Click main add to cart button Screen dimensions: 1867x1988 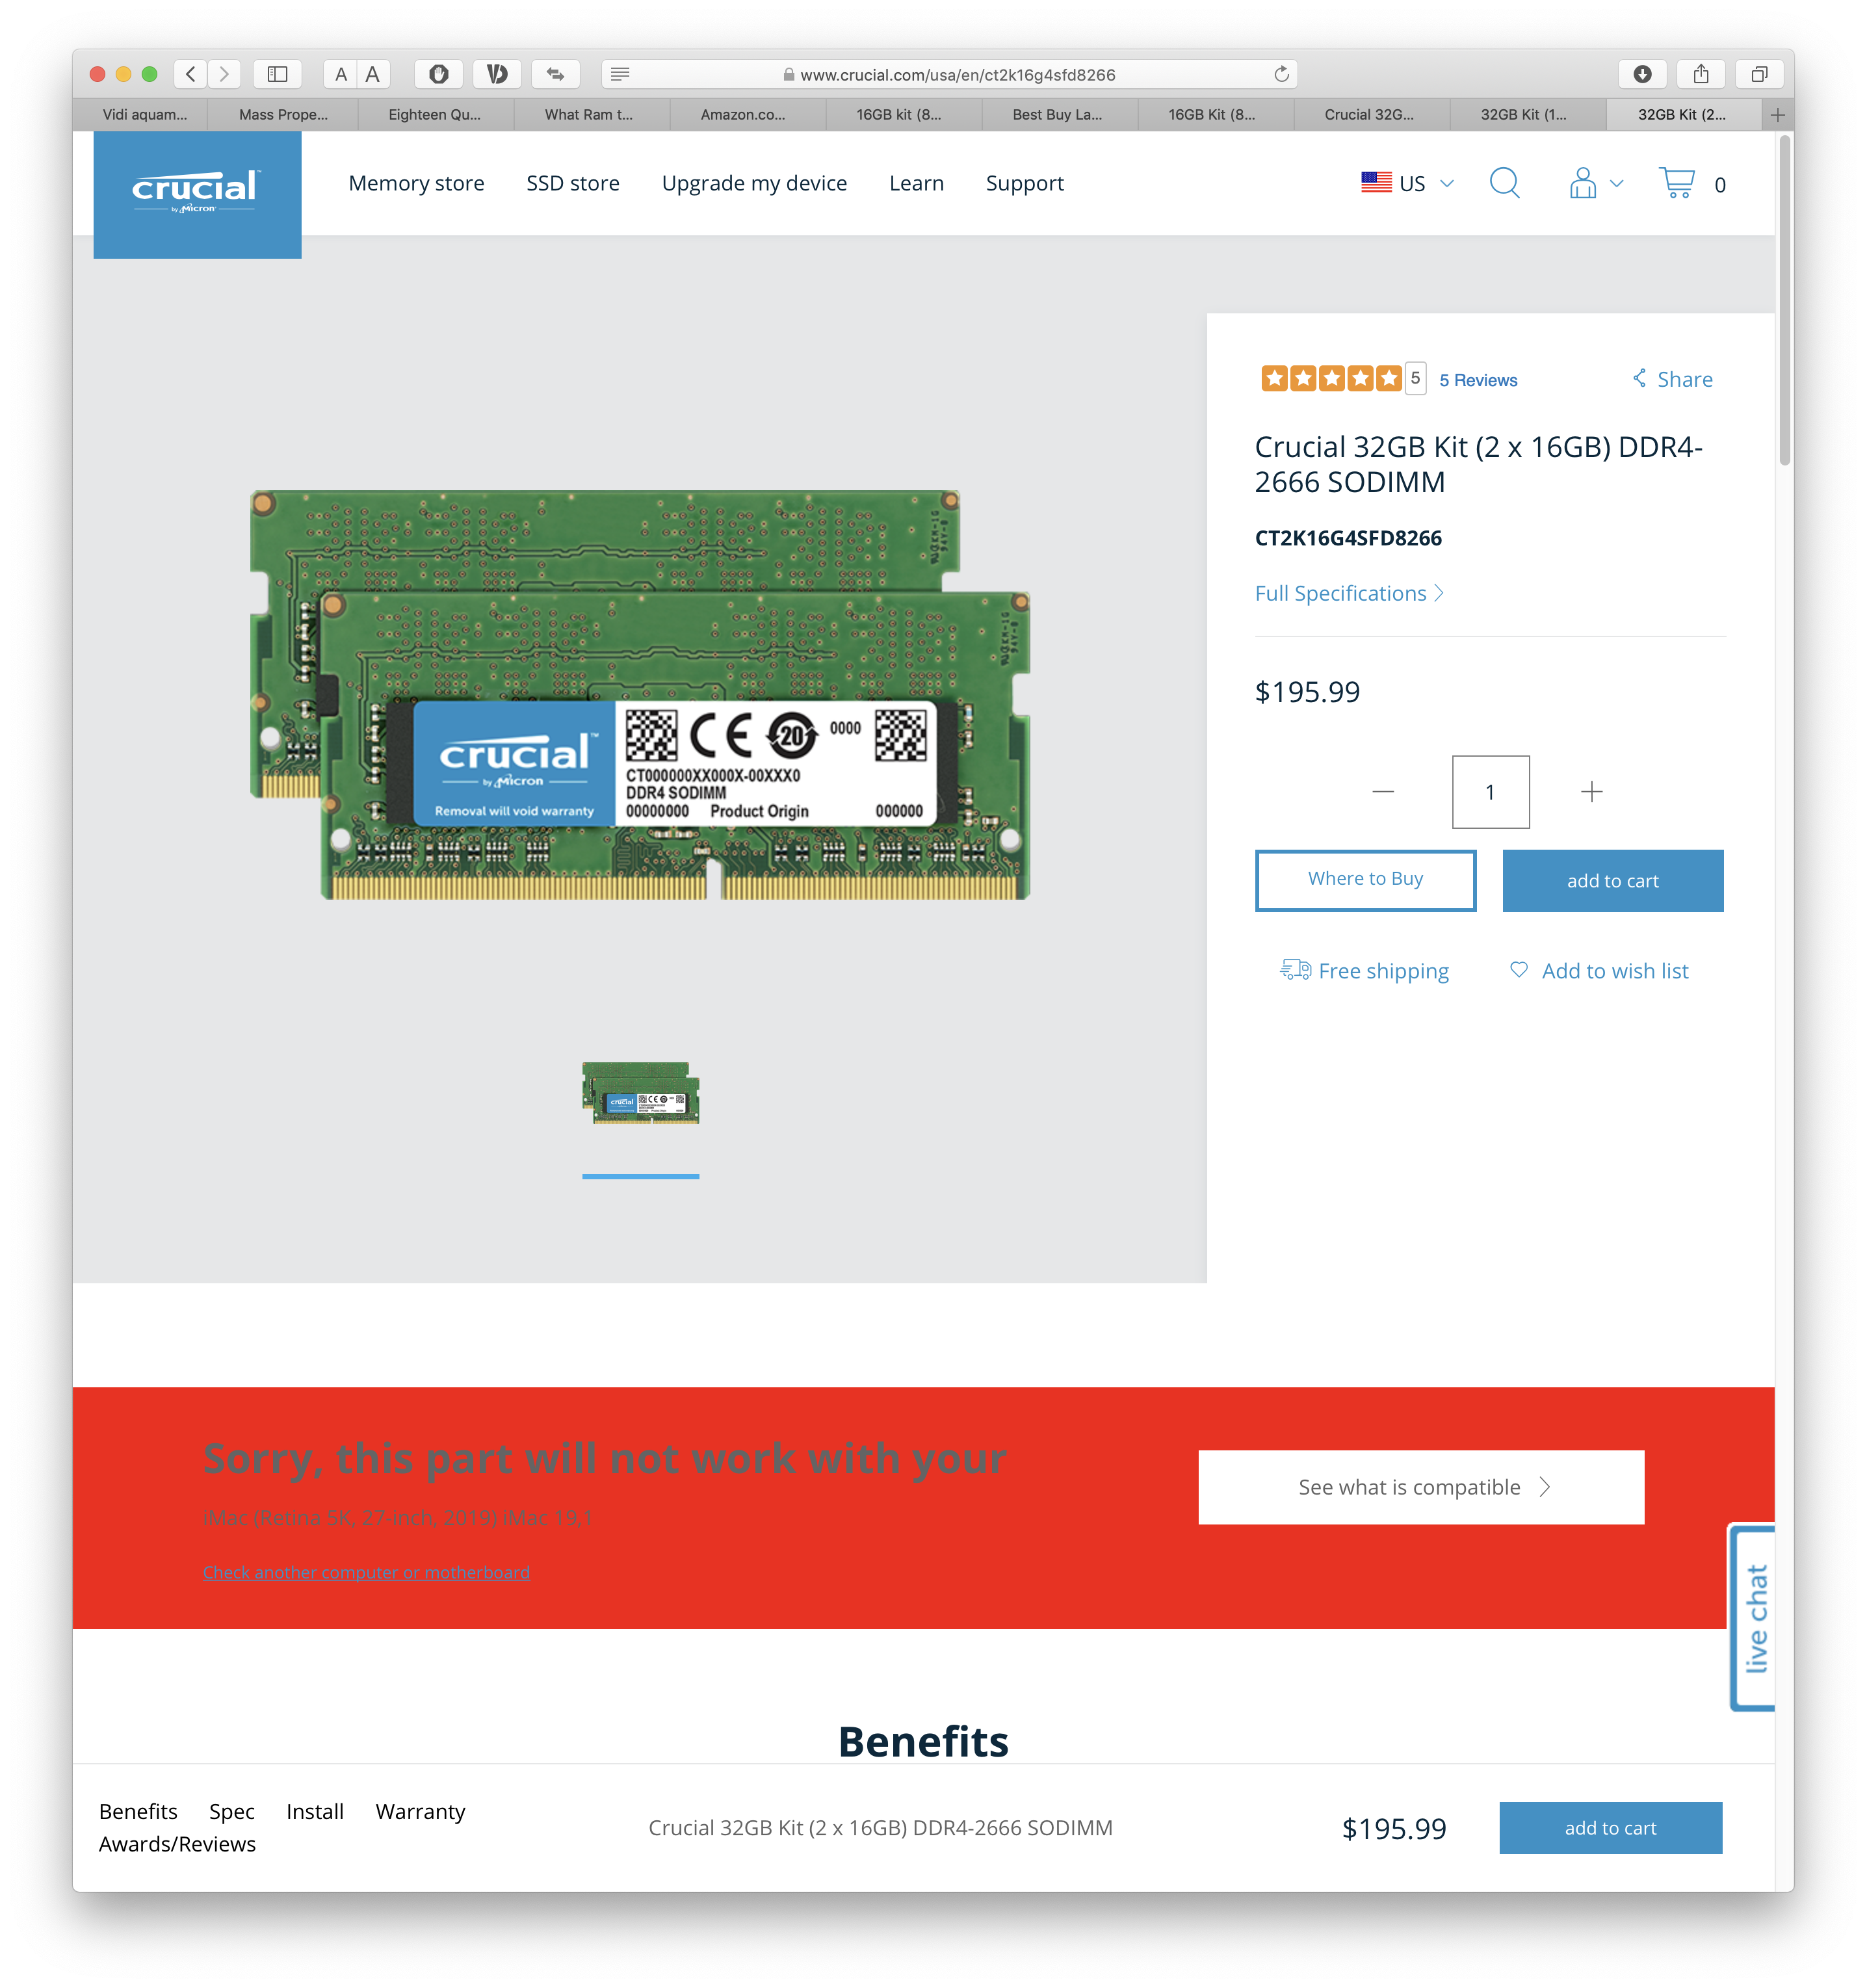point(1612,880)
